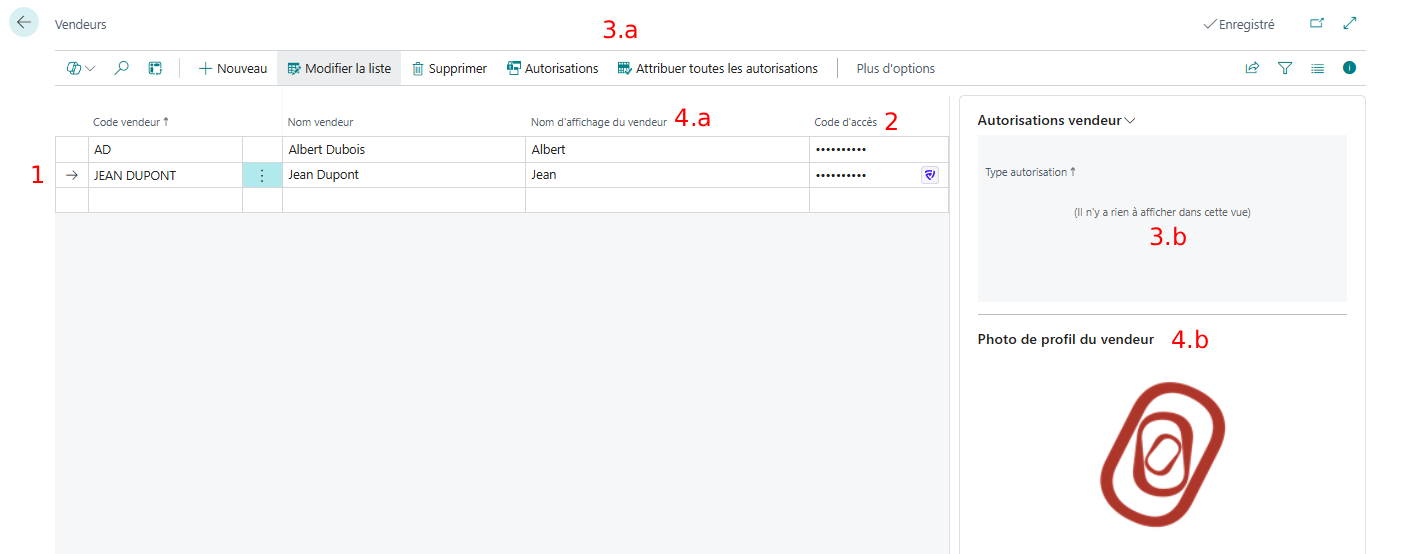Click the Jean display name cell

667,175
